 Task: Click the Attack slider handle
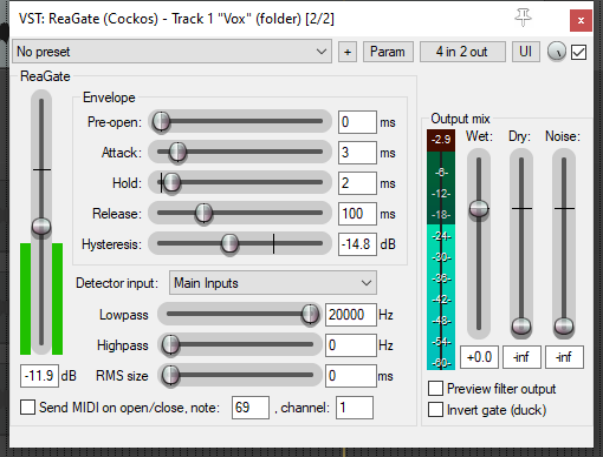(178, 152)
